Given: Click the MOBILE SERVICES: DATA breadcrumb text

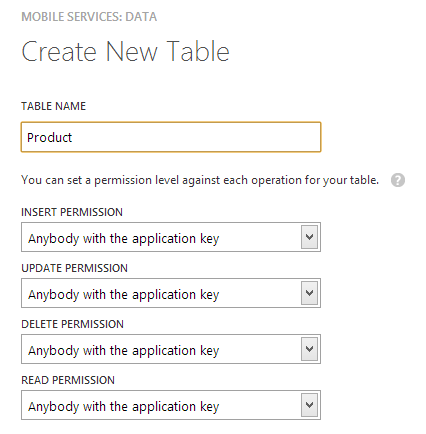Looking at the screenshot, I should pyautogui.click(x=89, y=17).
